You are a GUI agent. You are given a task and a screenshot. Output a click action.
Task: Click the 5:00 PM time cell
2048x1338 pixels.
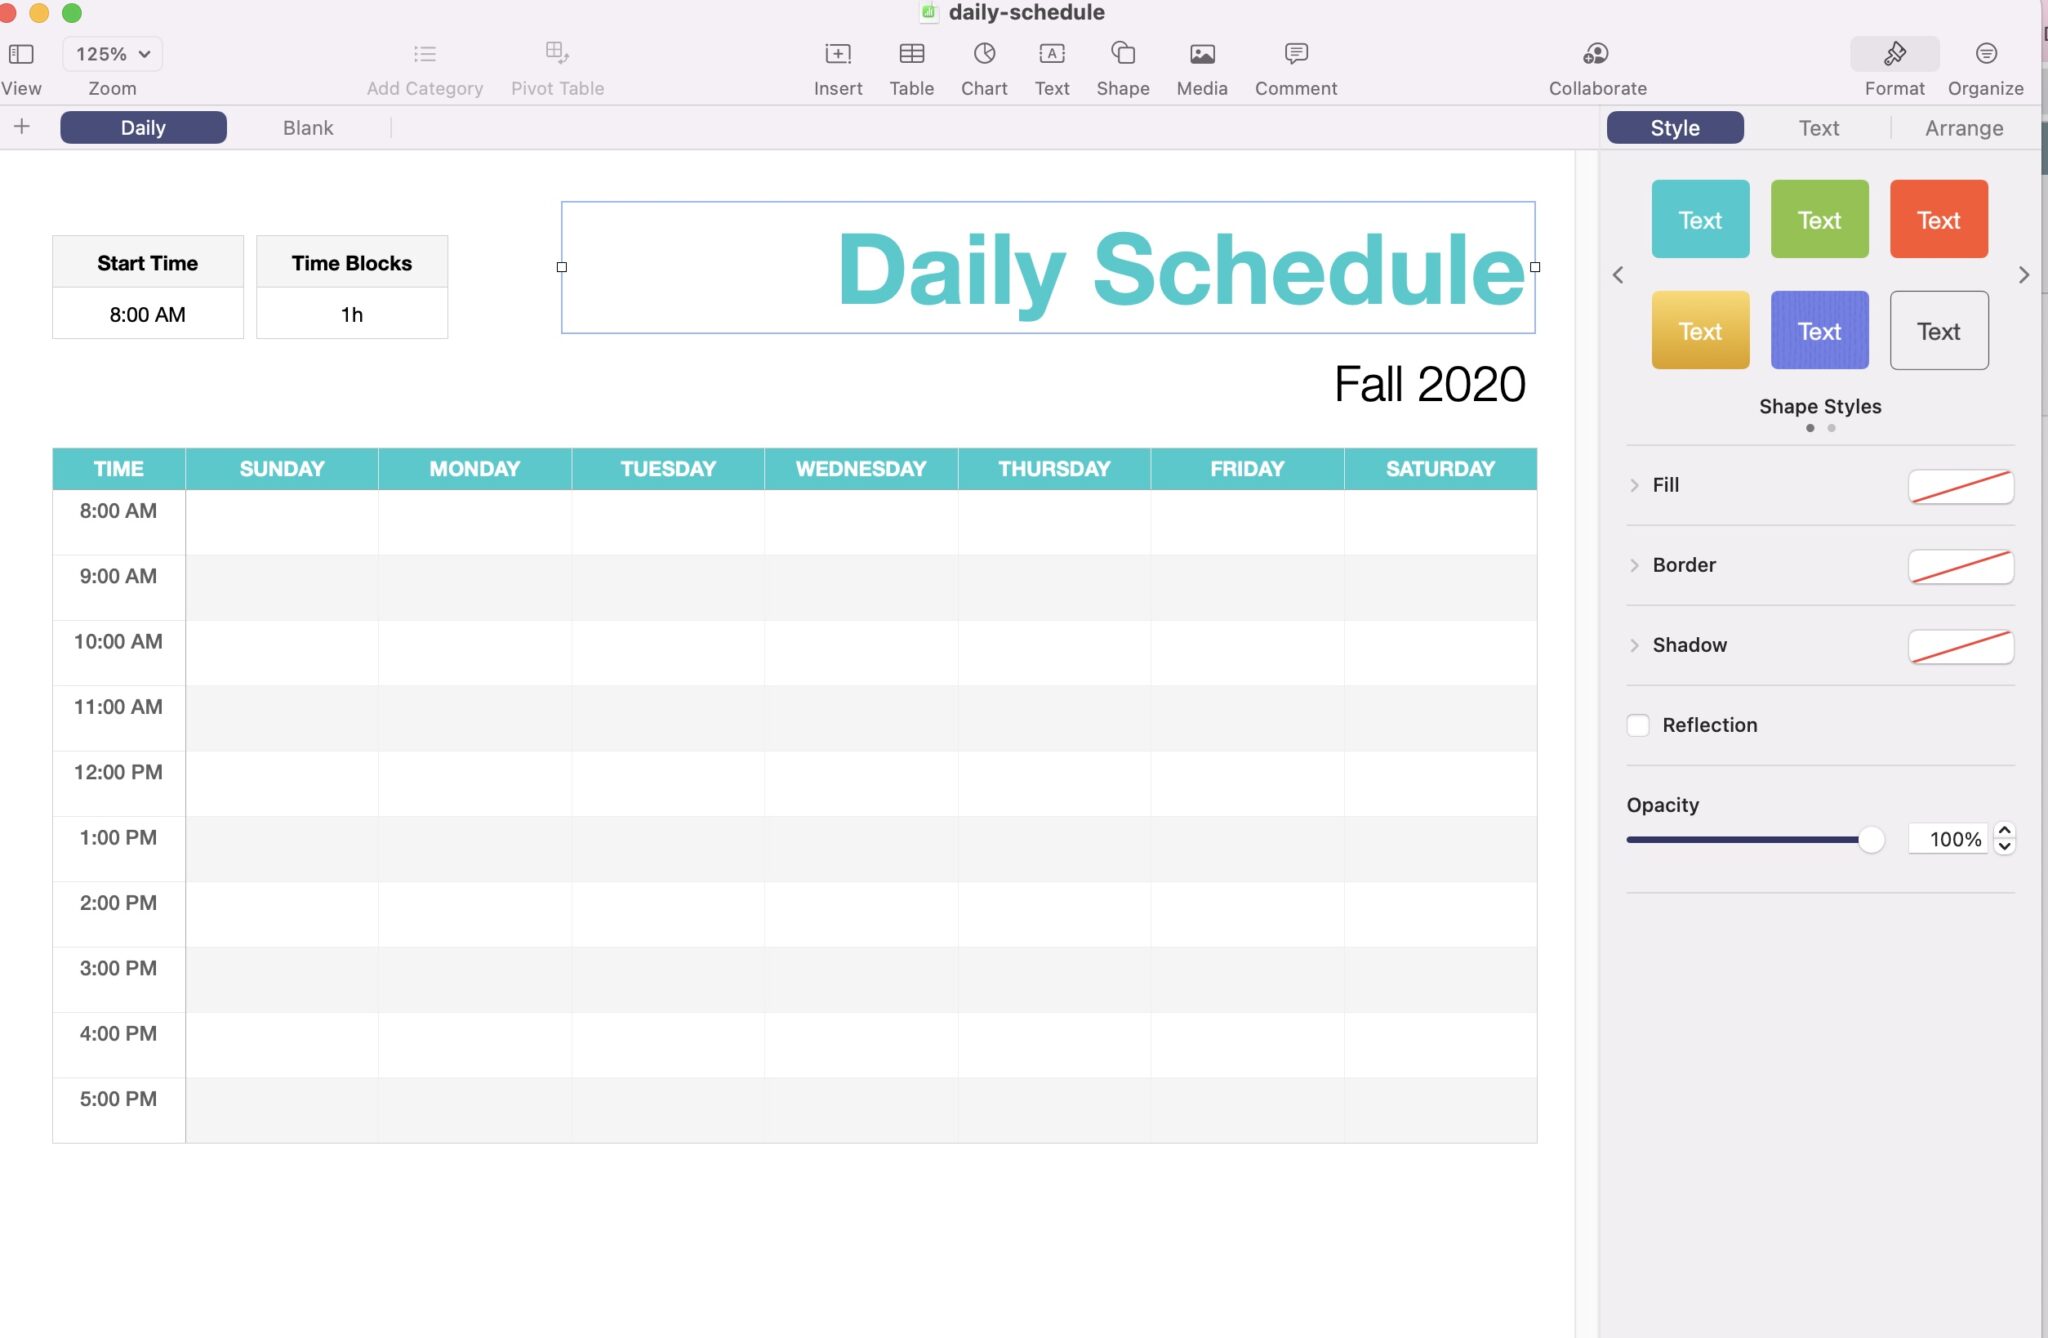[x=119, y=1109]
